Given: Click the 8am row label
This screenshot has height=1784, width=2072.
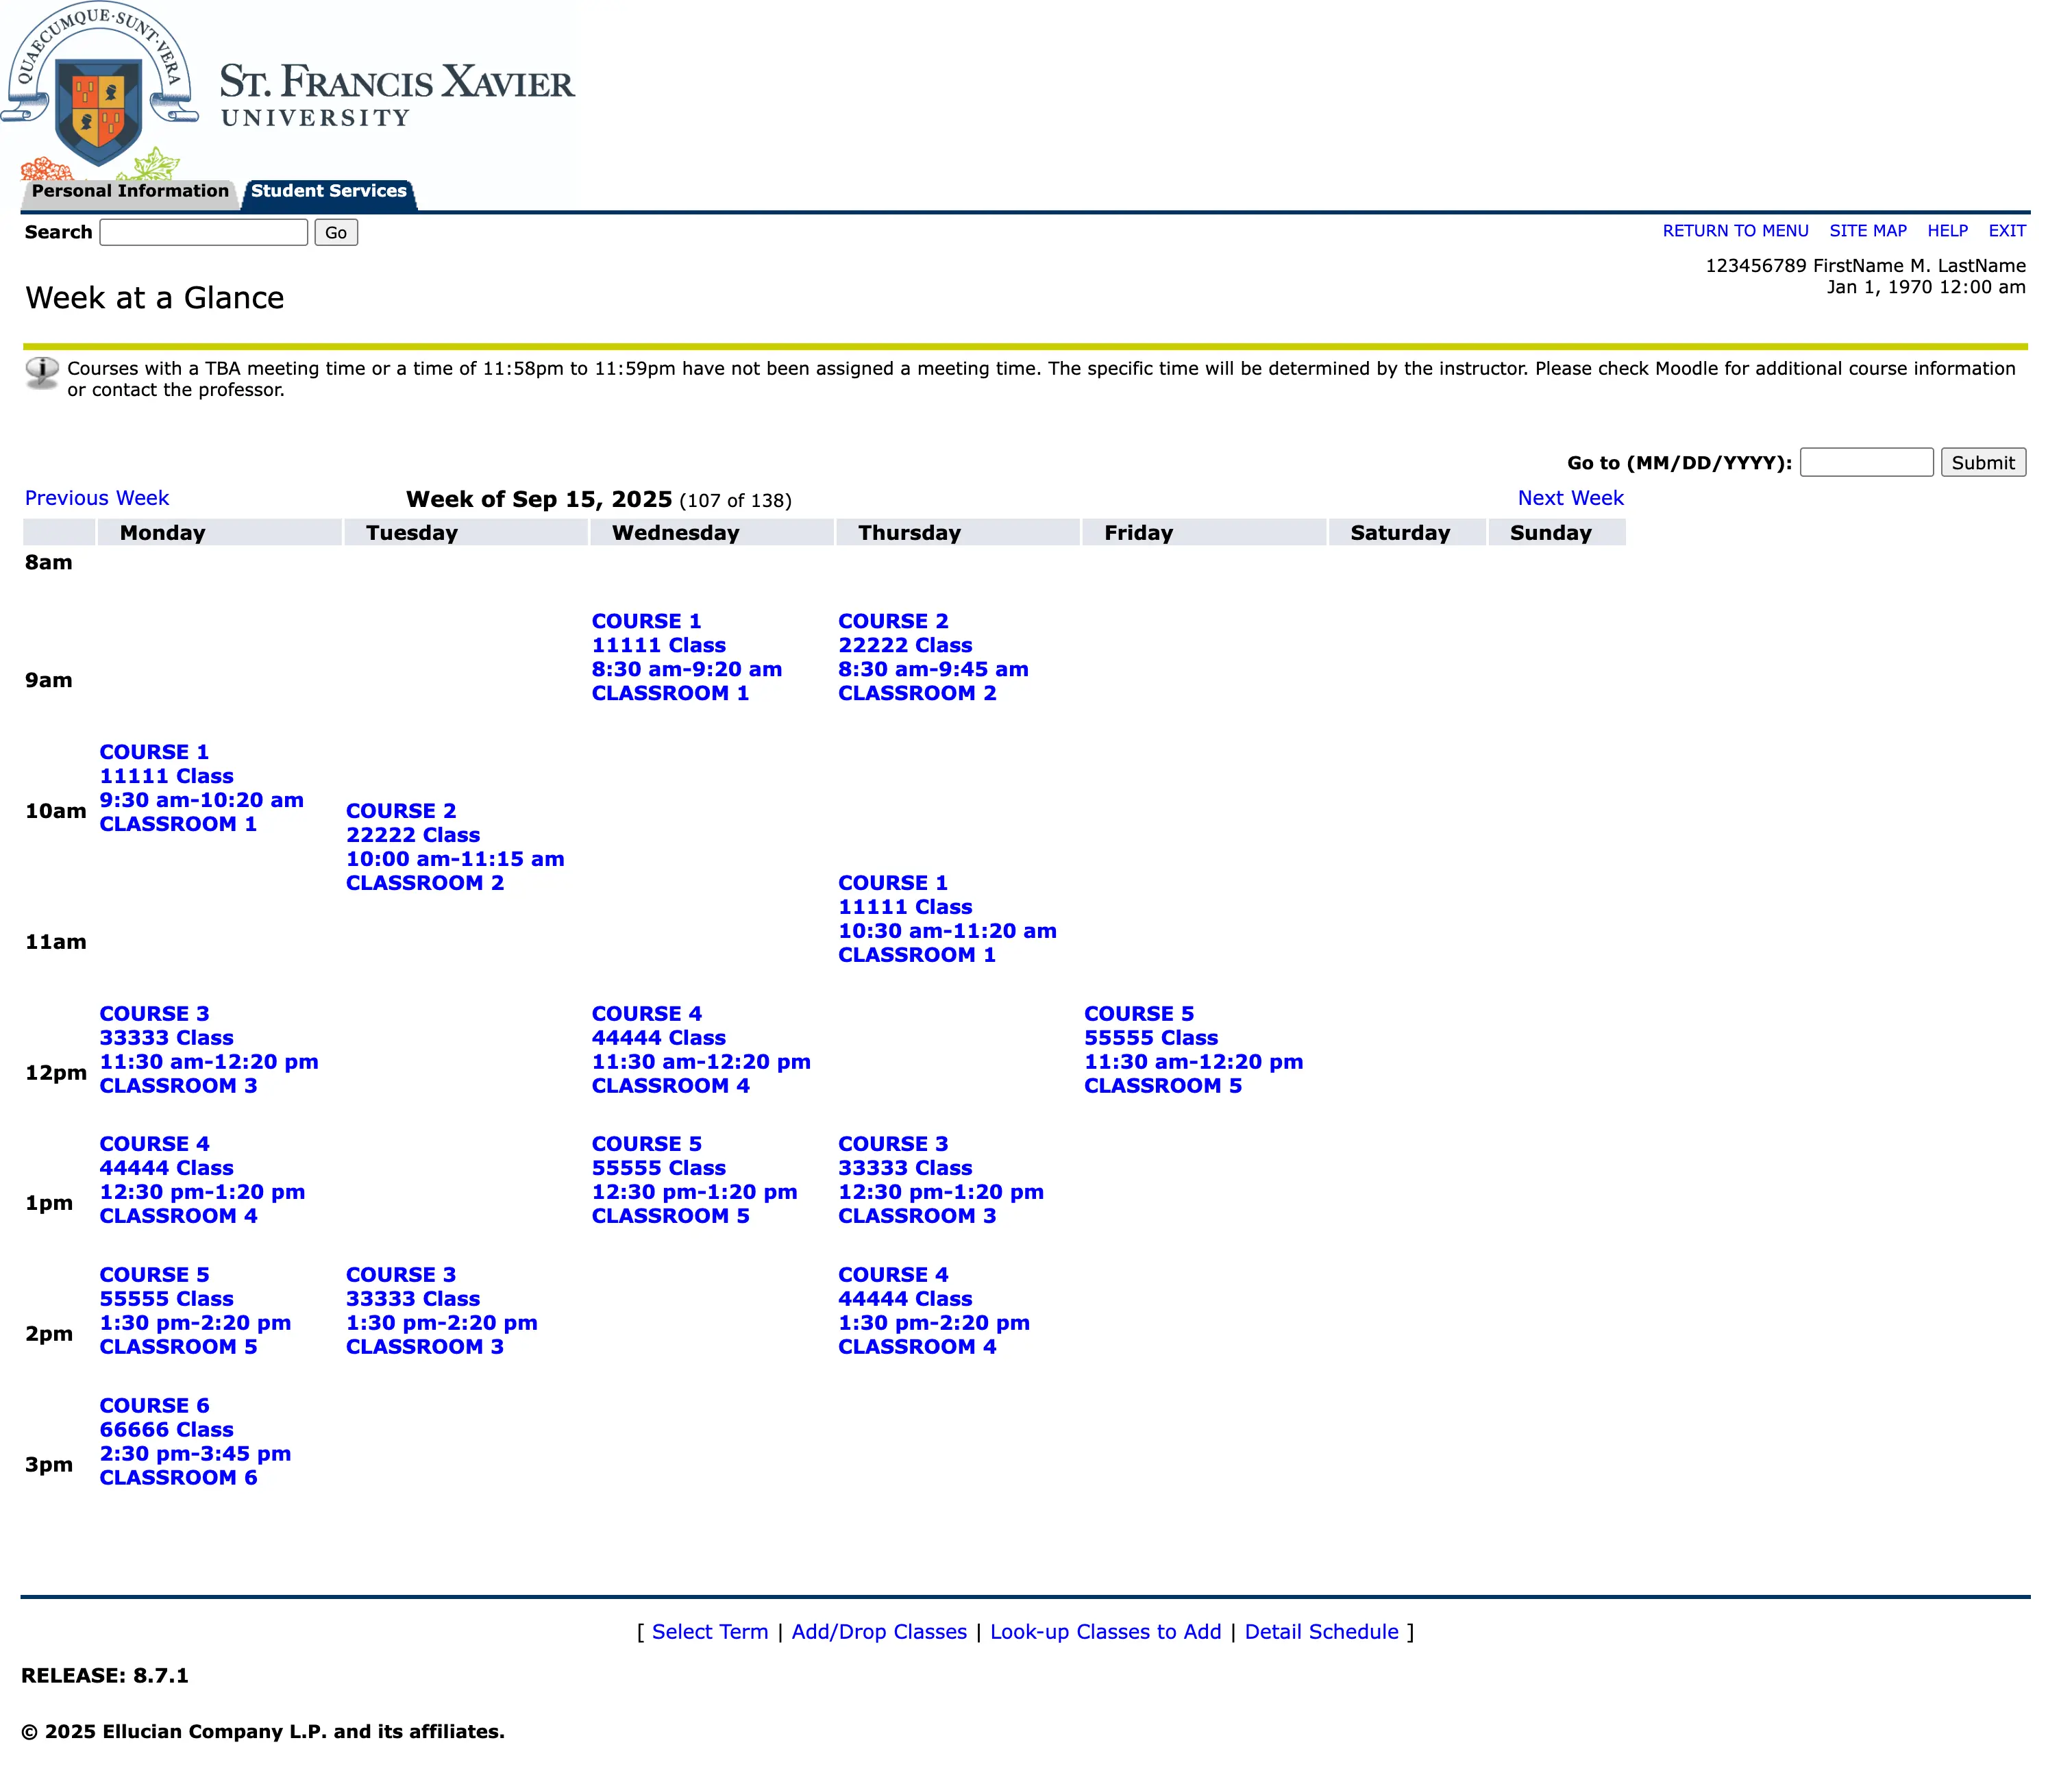Looking at the screenshot, I should click(x=49, y=562).
